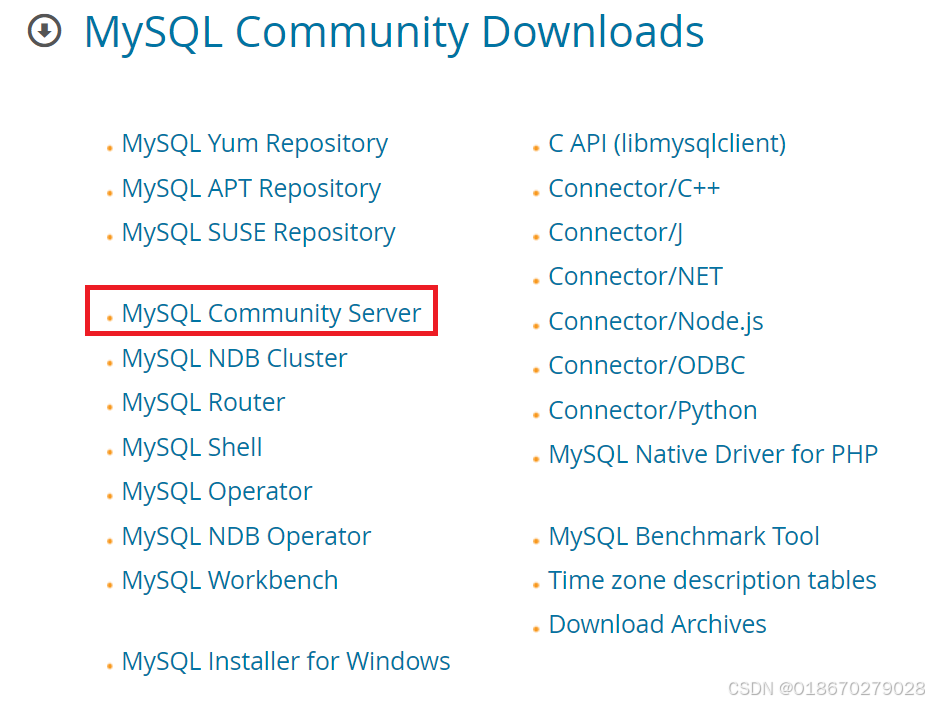Click the download circle icon beside the heading
Viewport: 929px width, 704px height.
(x=44, y=31)
